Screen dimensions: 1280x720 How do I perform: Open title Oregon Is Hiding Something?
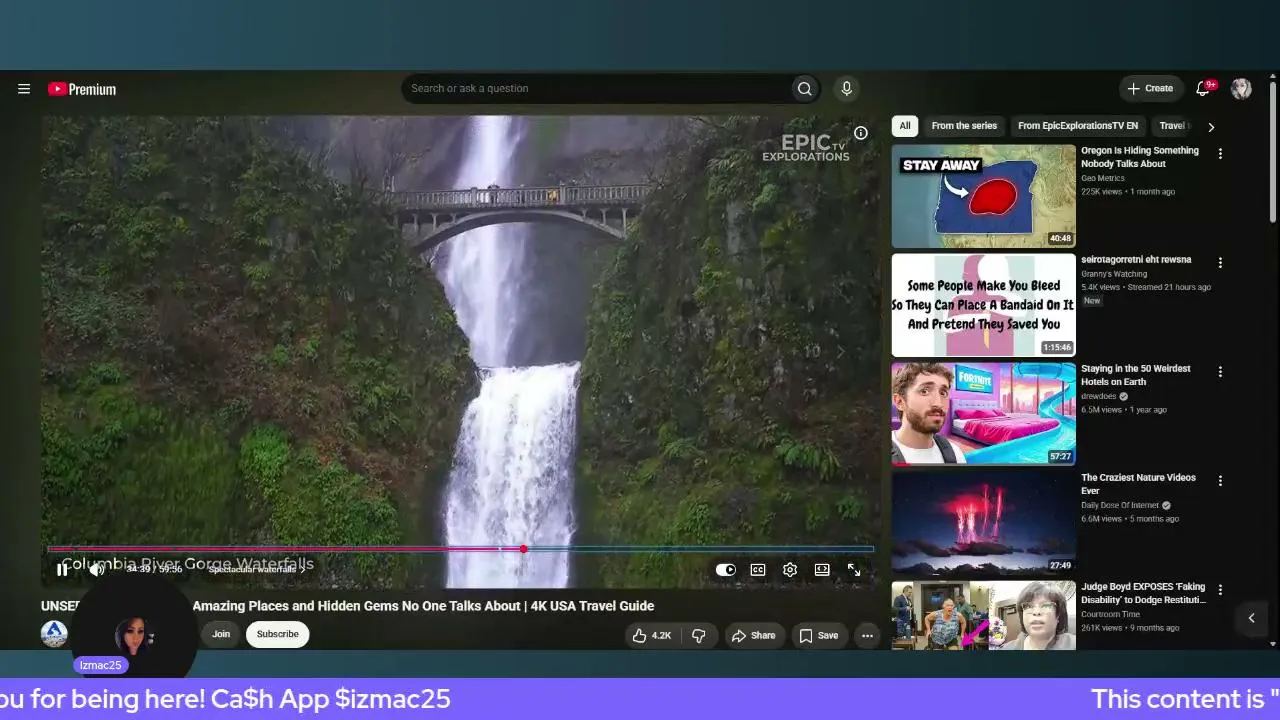[1140, 157]
